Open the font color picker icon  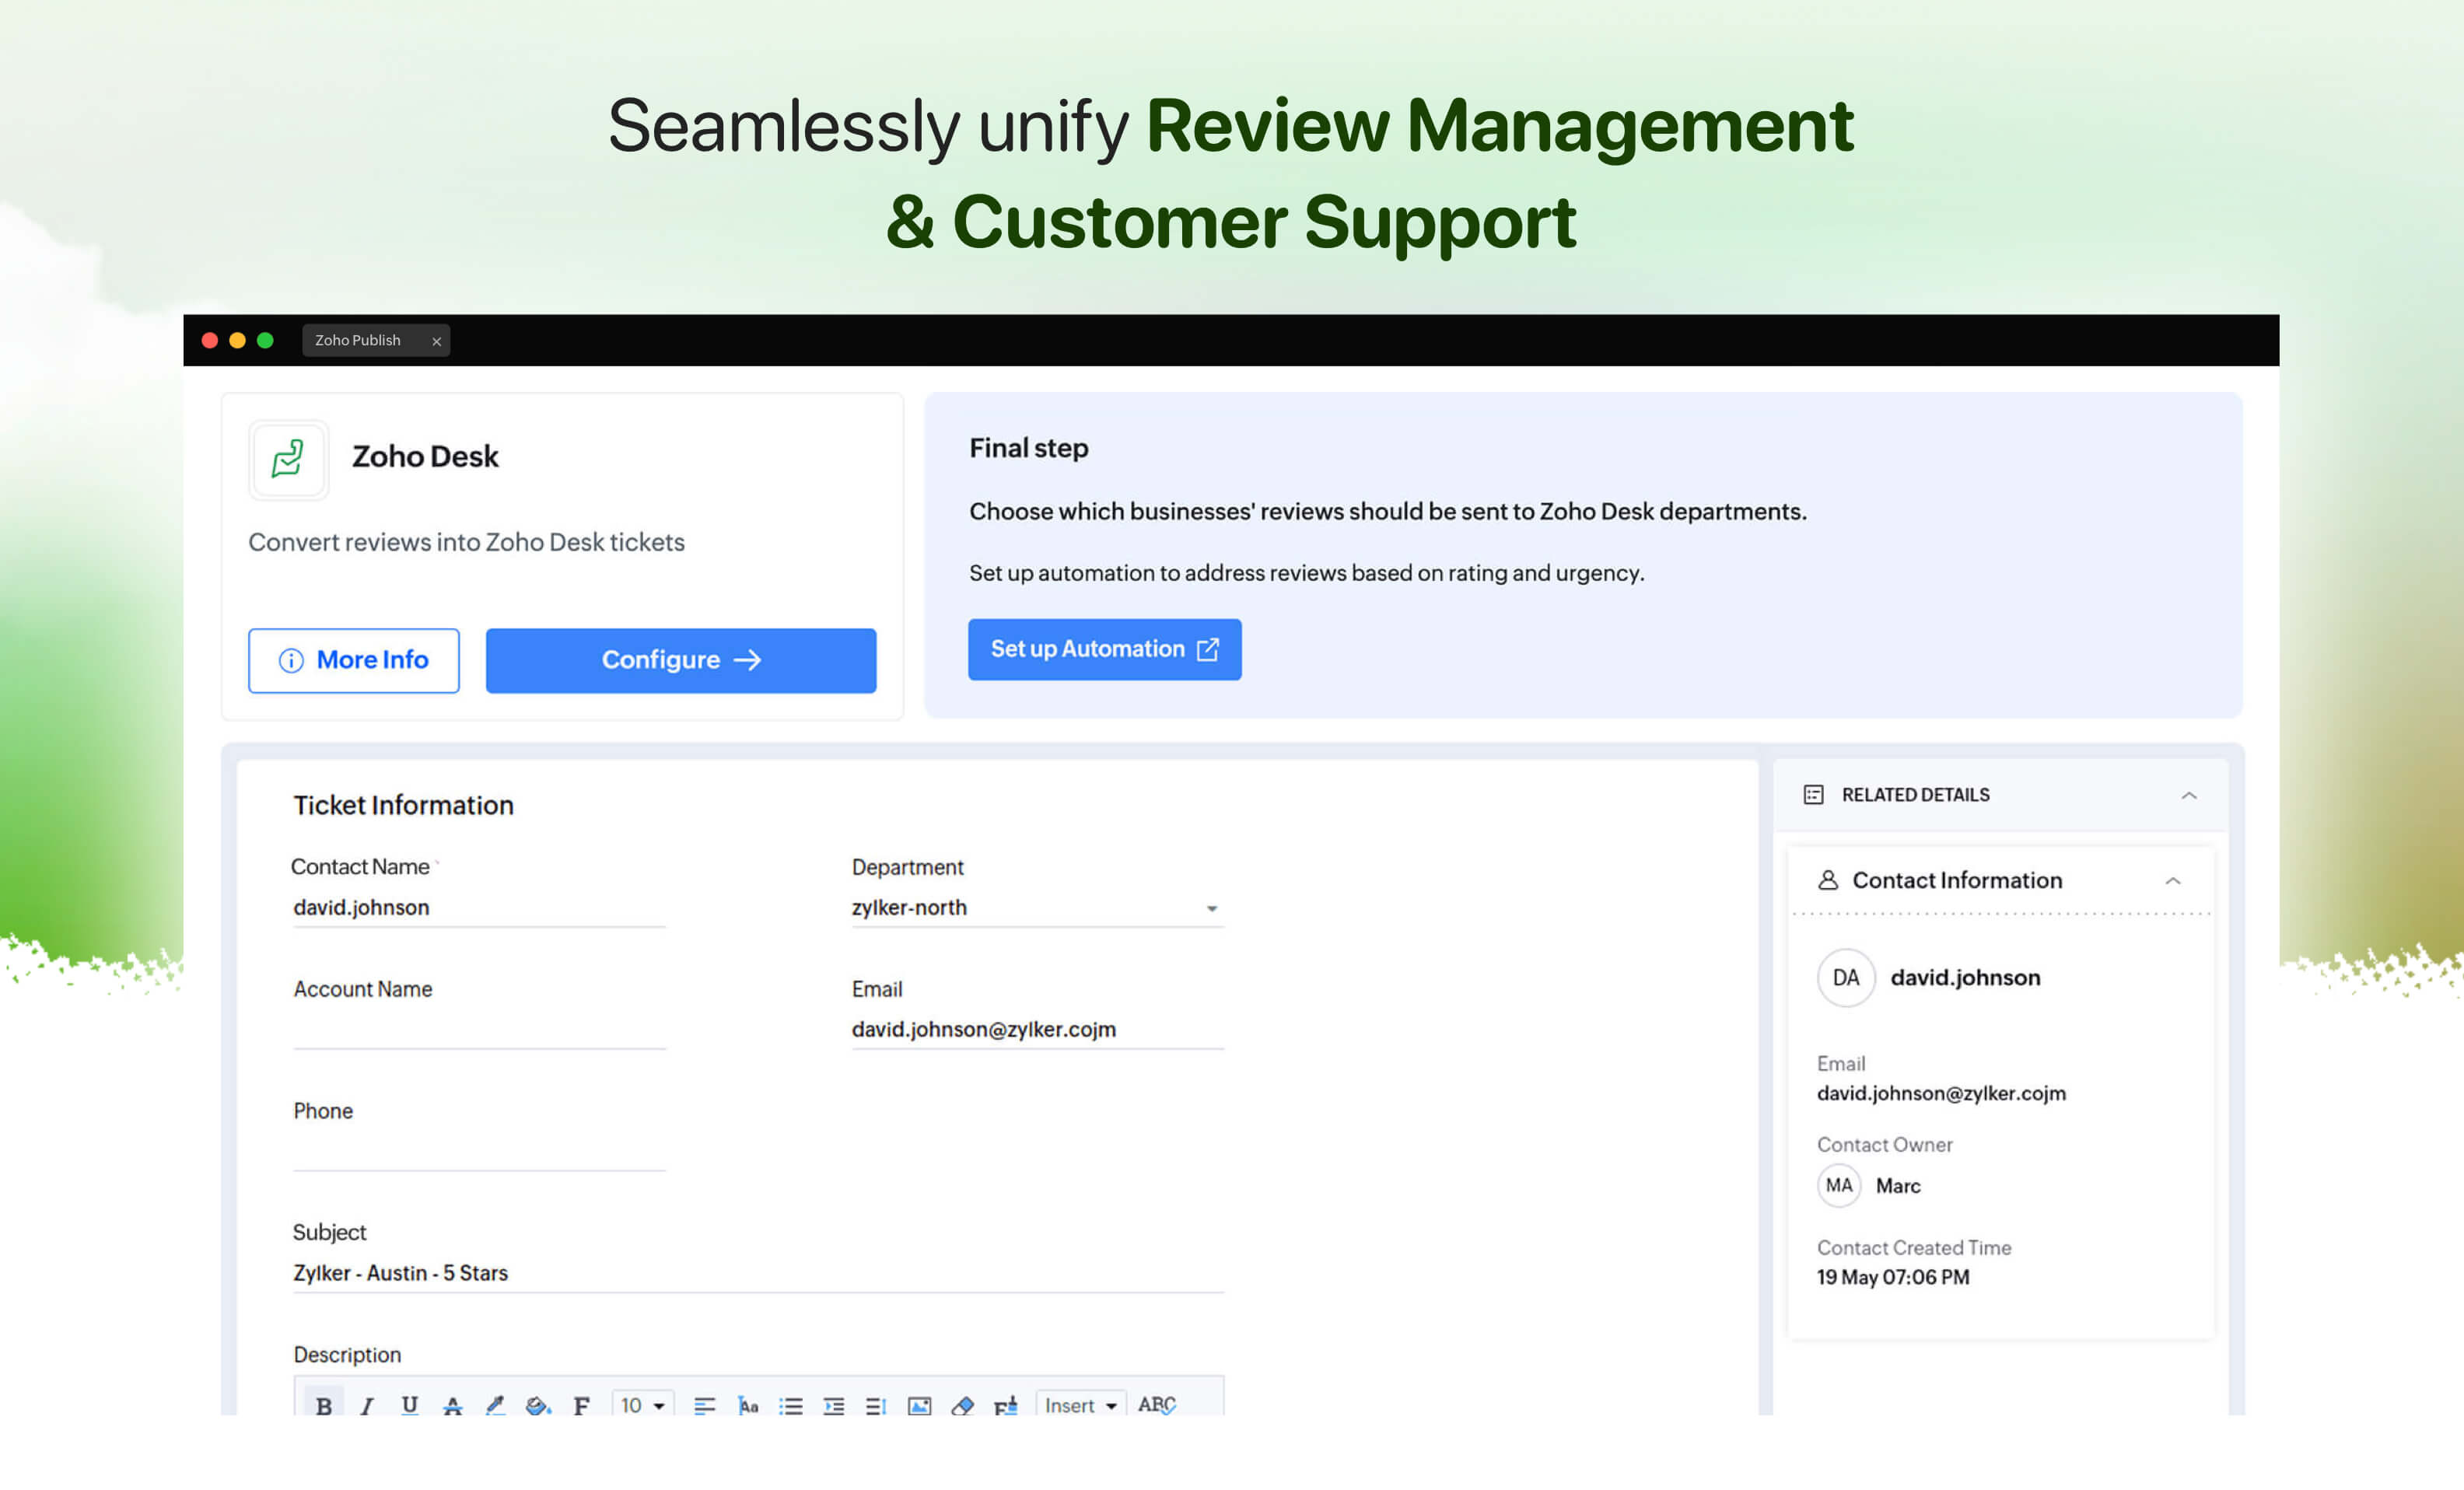click(495, 1405)
